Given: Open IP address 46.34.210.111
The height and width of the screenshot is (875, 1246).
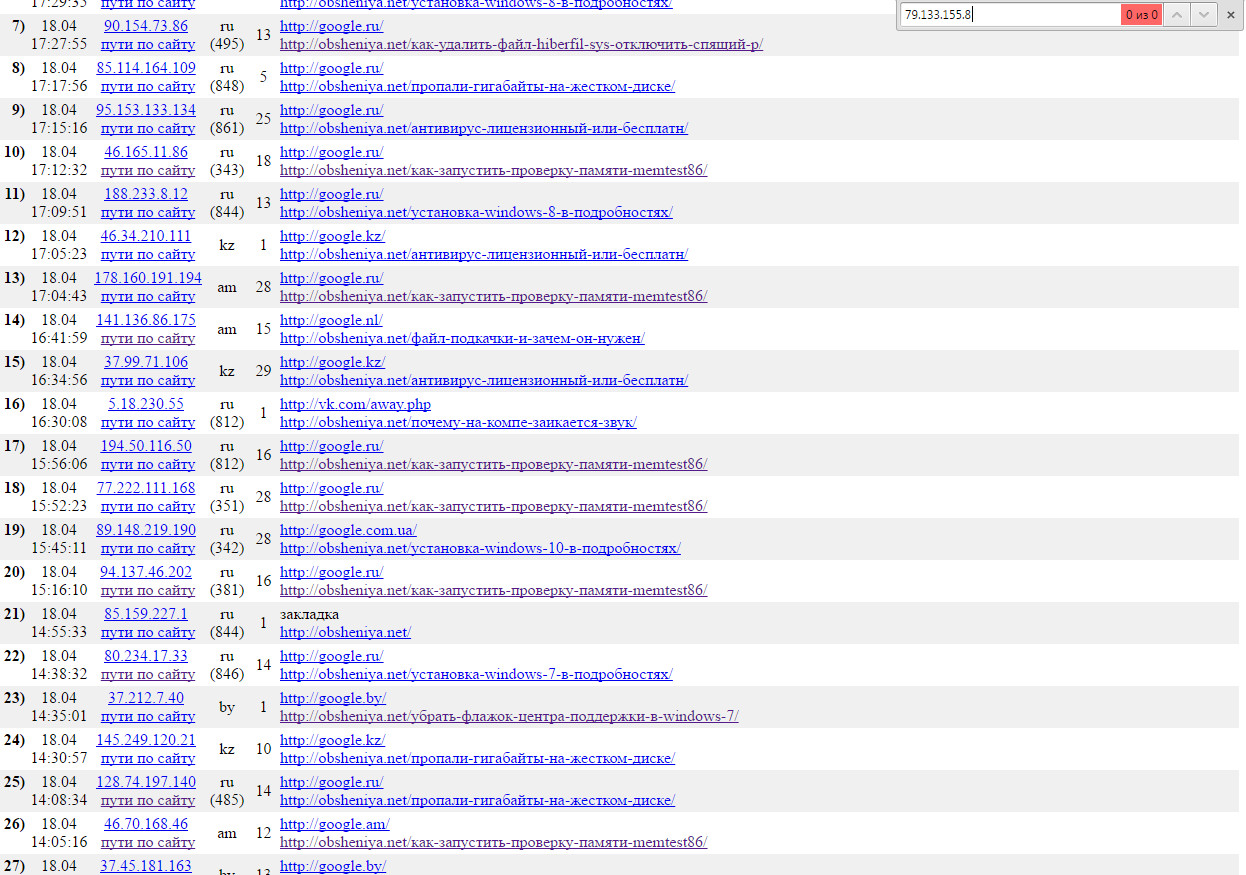Looking at the screenshot, I should point(146,236).
